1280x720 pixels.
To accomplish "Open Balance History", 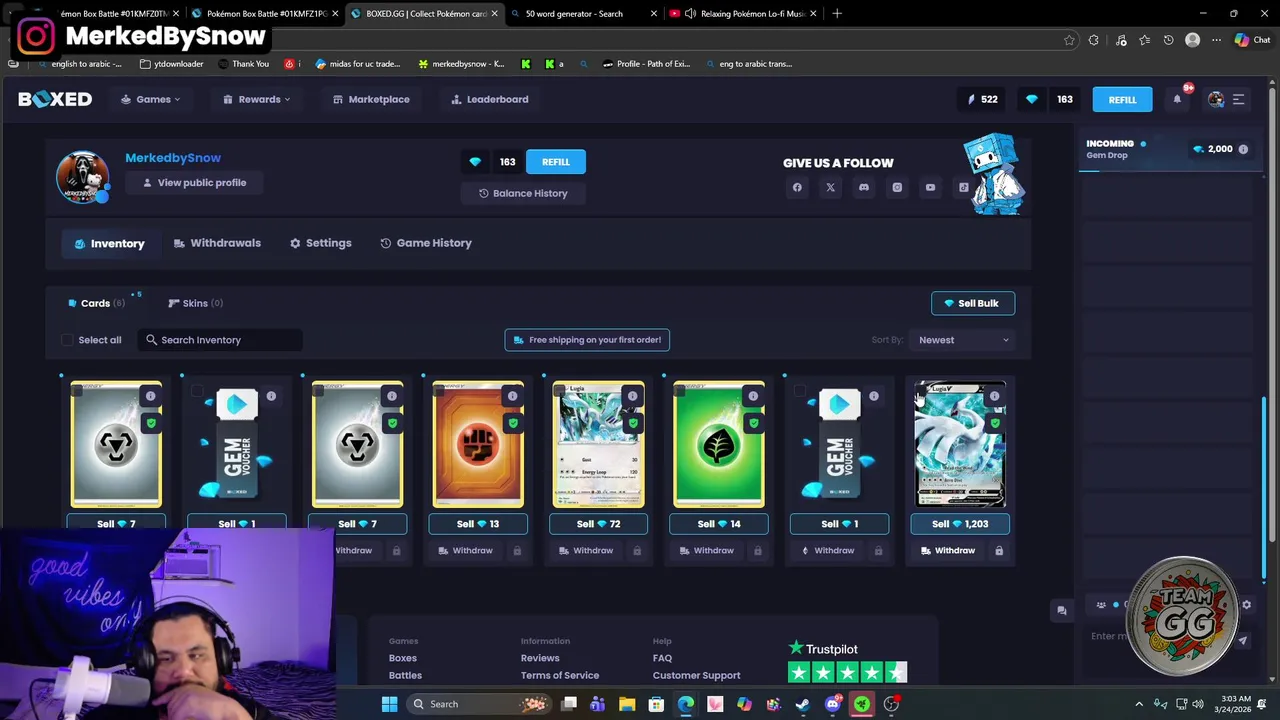I will [x=523, y=193].
